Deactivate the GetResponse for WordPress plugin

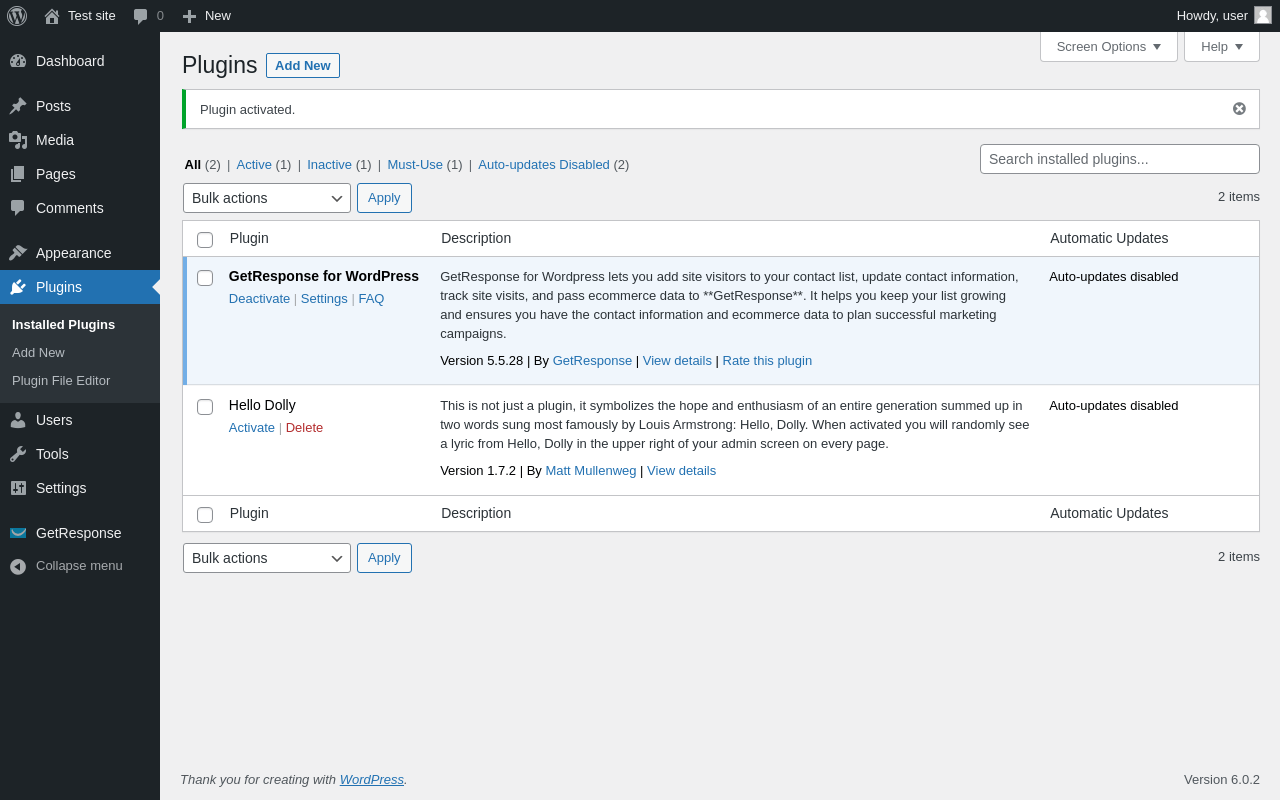coord(259,299)
